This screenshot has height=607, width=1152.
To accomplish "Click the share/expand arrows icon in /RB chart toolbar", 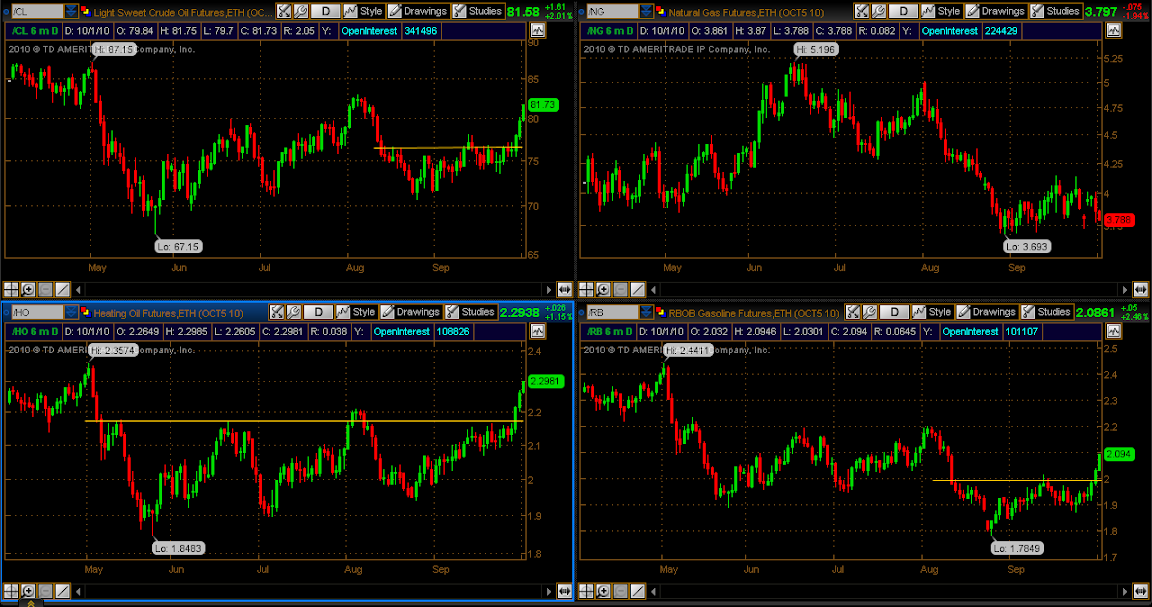I will (852, 312).
